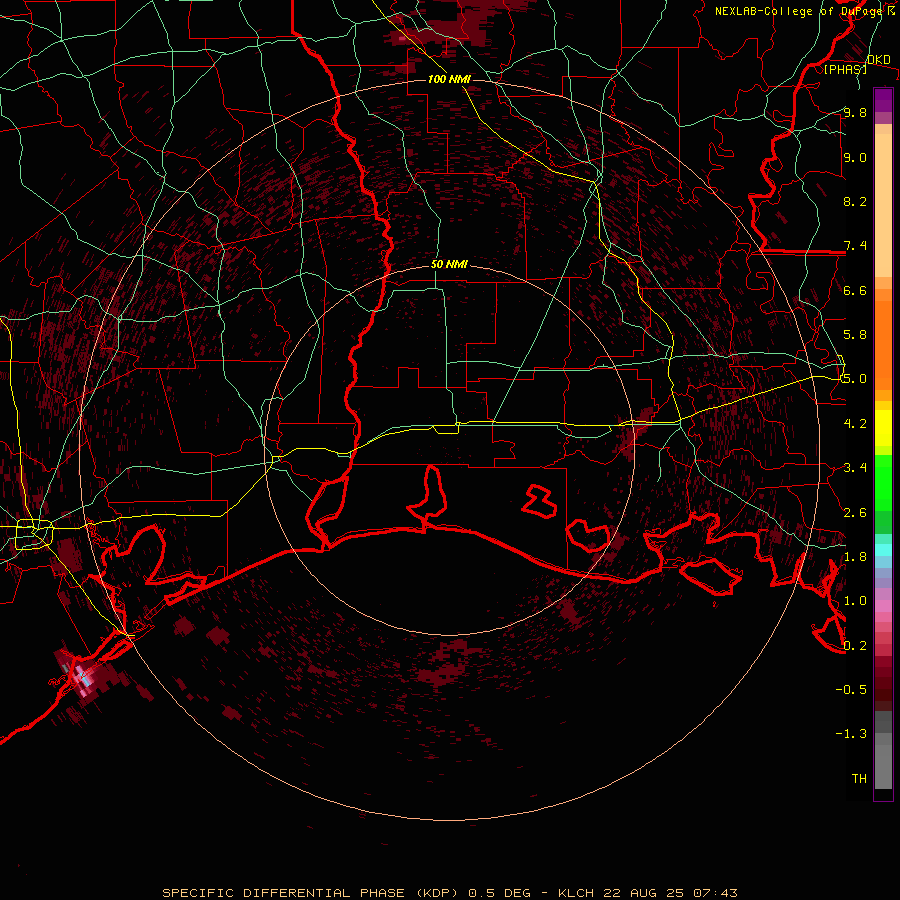This screenshot has height=900, width=900.
Task: Click the 1.8 value on the color scale
Action: [855, 557]
